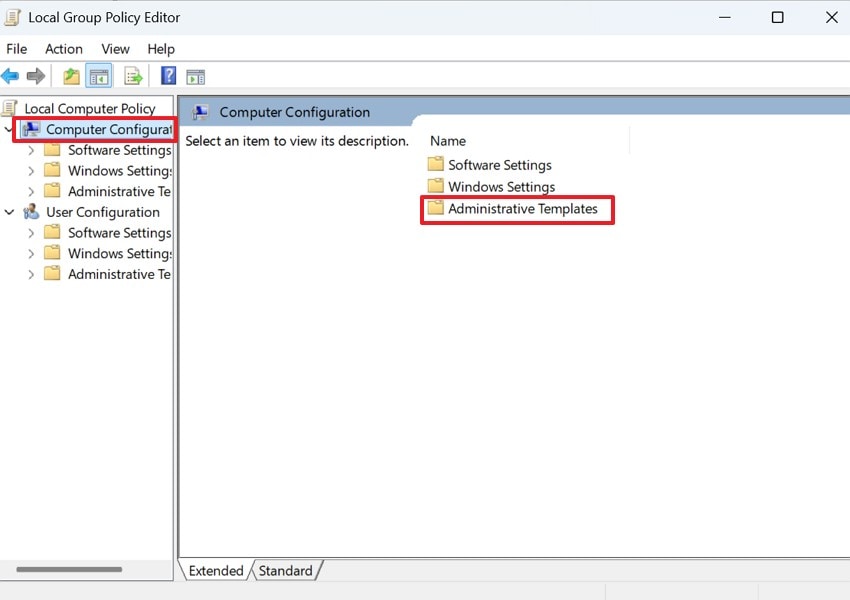Select Computer Configuration in the tree
Screen dimensions: 850x600
[109, 129]
